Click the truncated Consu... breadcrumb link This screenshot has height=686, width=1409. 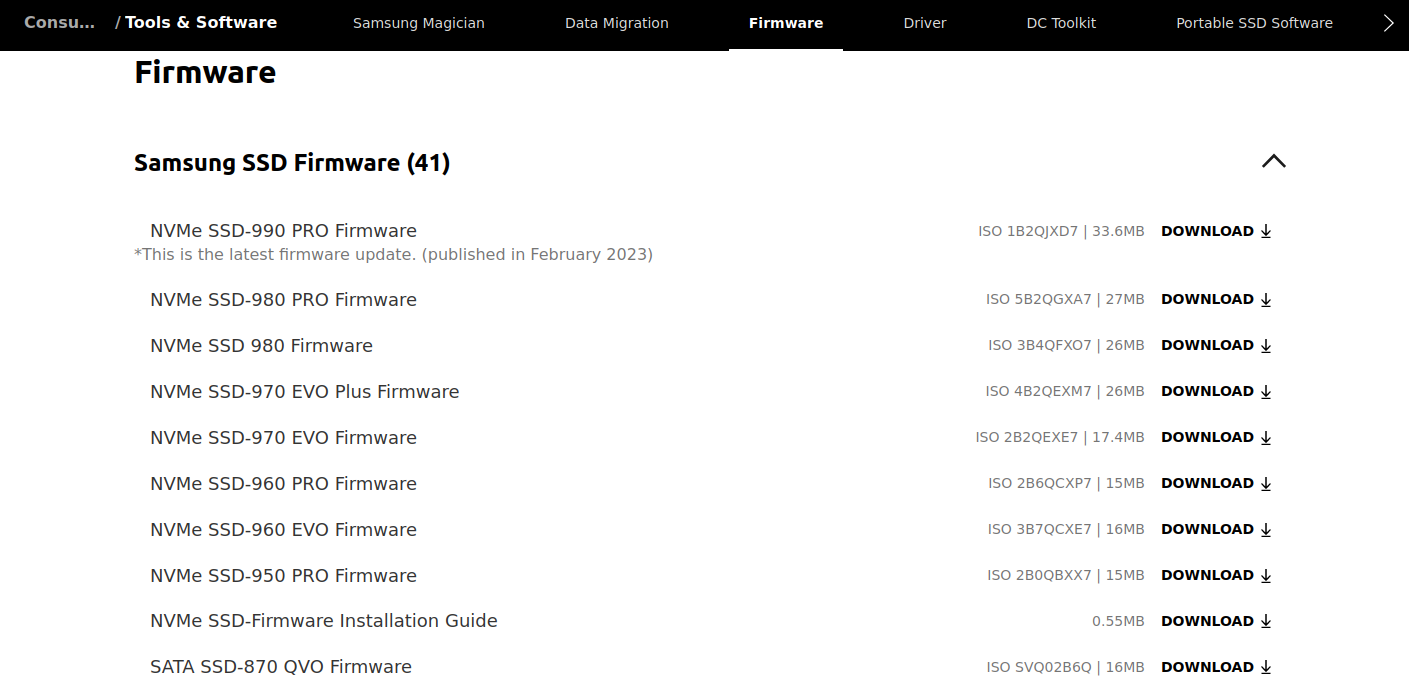pyautogui.click(x=60, y=22)
